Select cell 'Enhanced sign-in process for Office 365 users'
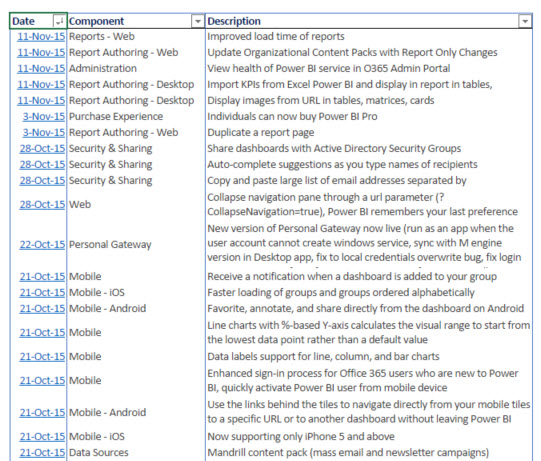The image size is (541, 461). point(369,381)
